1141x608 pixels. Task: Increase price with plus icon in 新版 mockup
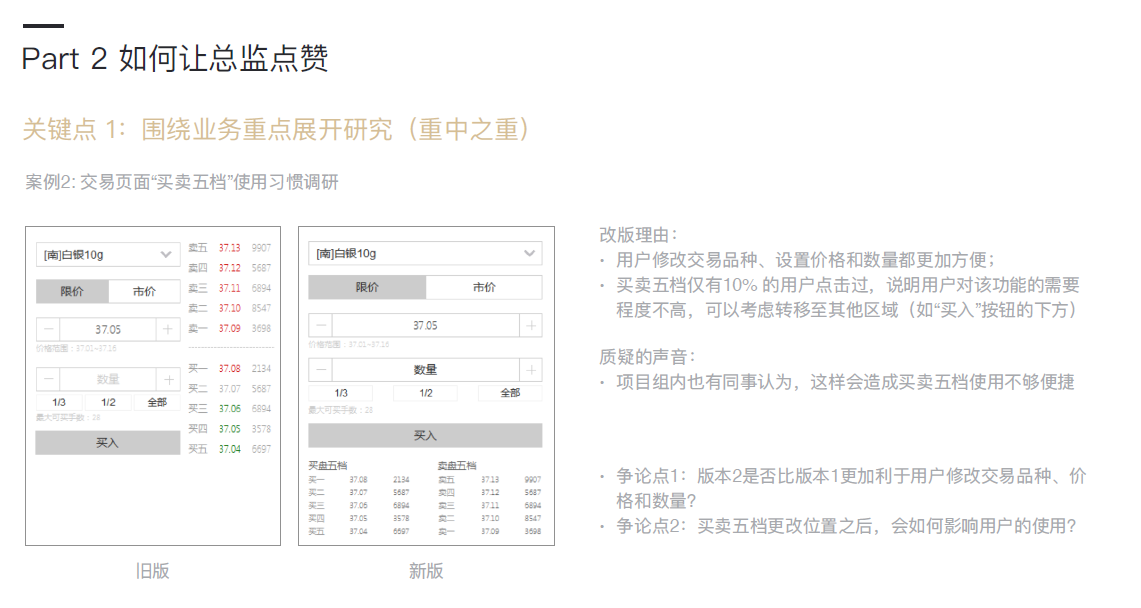pos(531,325)
